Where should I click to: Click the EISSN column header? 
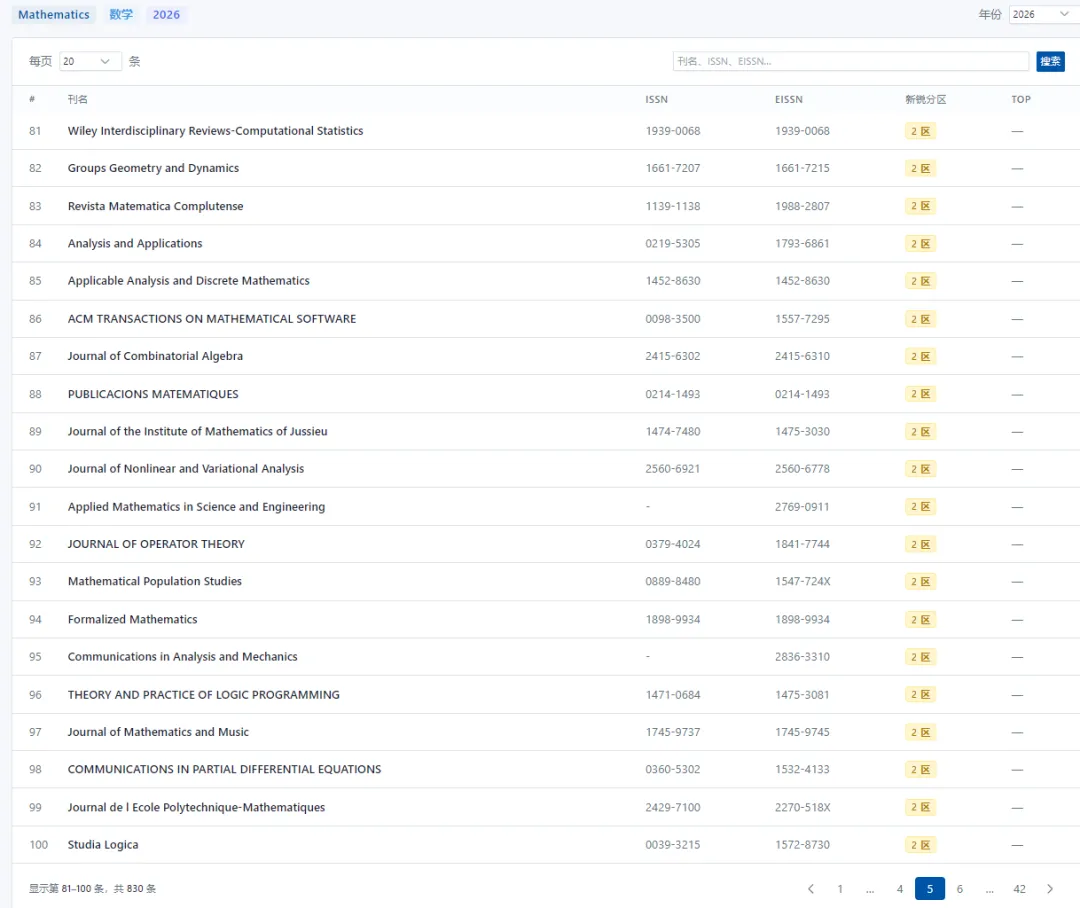(789, 99)
